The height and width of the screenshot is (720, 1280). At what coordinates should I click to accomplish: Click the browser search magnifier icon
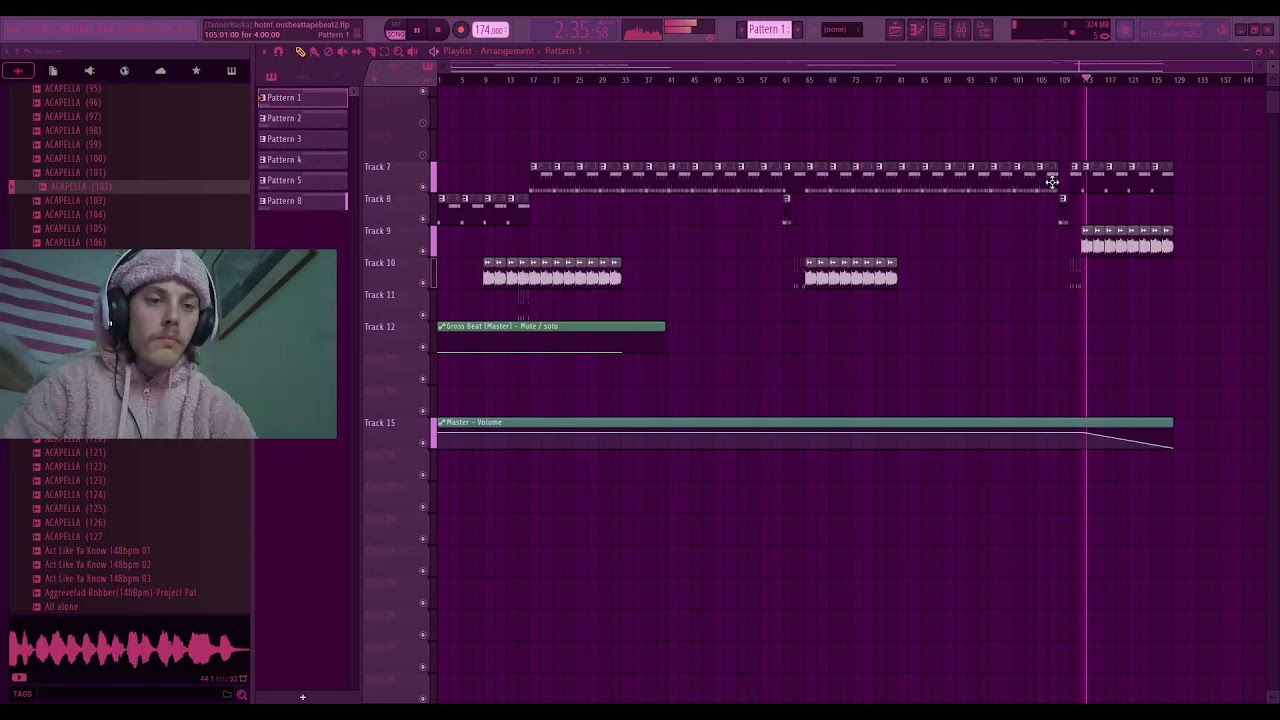point(241,694)
